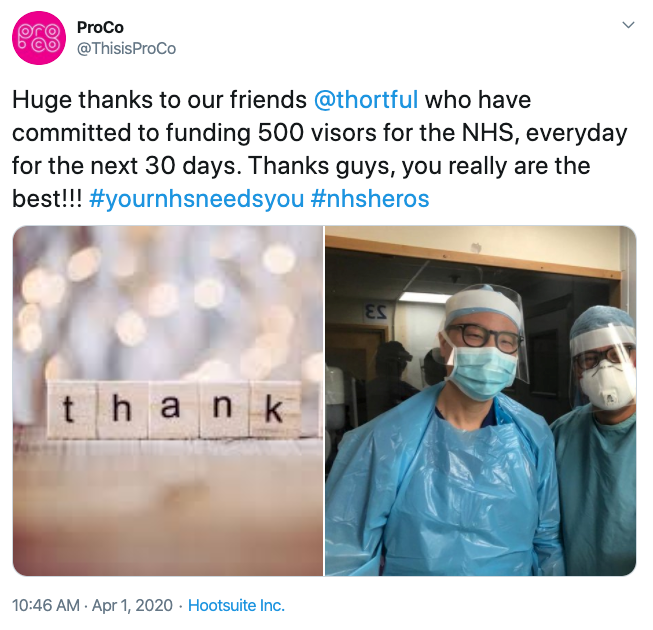Click the blue surgical mask in the photo

point(483,371)
